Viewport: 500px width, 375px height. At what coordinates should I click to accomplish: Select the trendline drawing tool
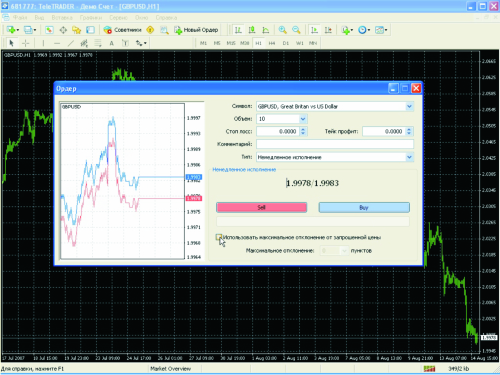click(71, 43)
